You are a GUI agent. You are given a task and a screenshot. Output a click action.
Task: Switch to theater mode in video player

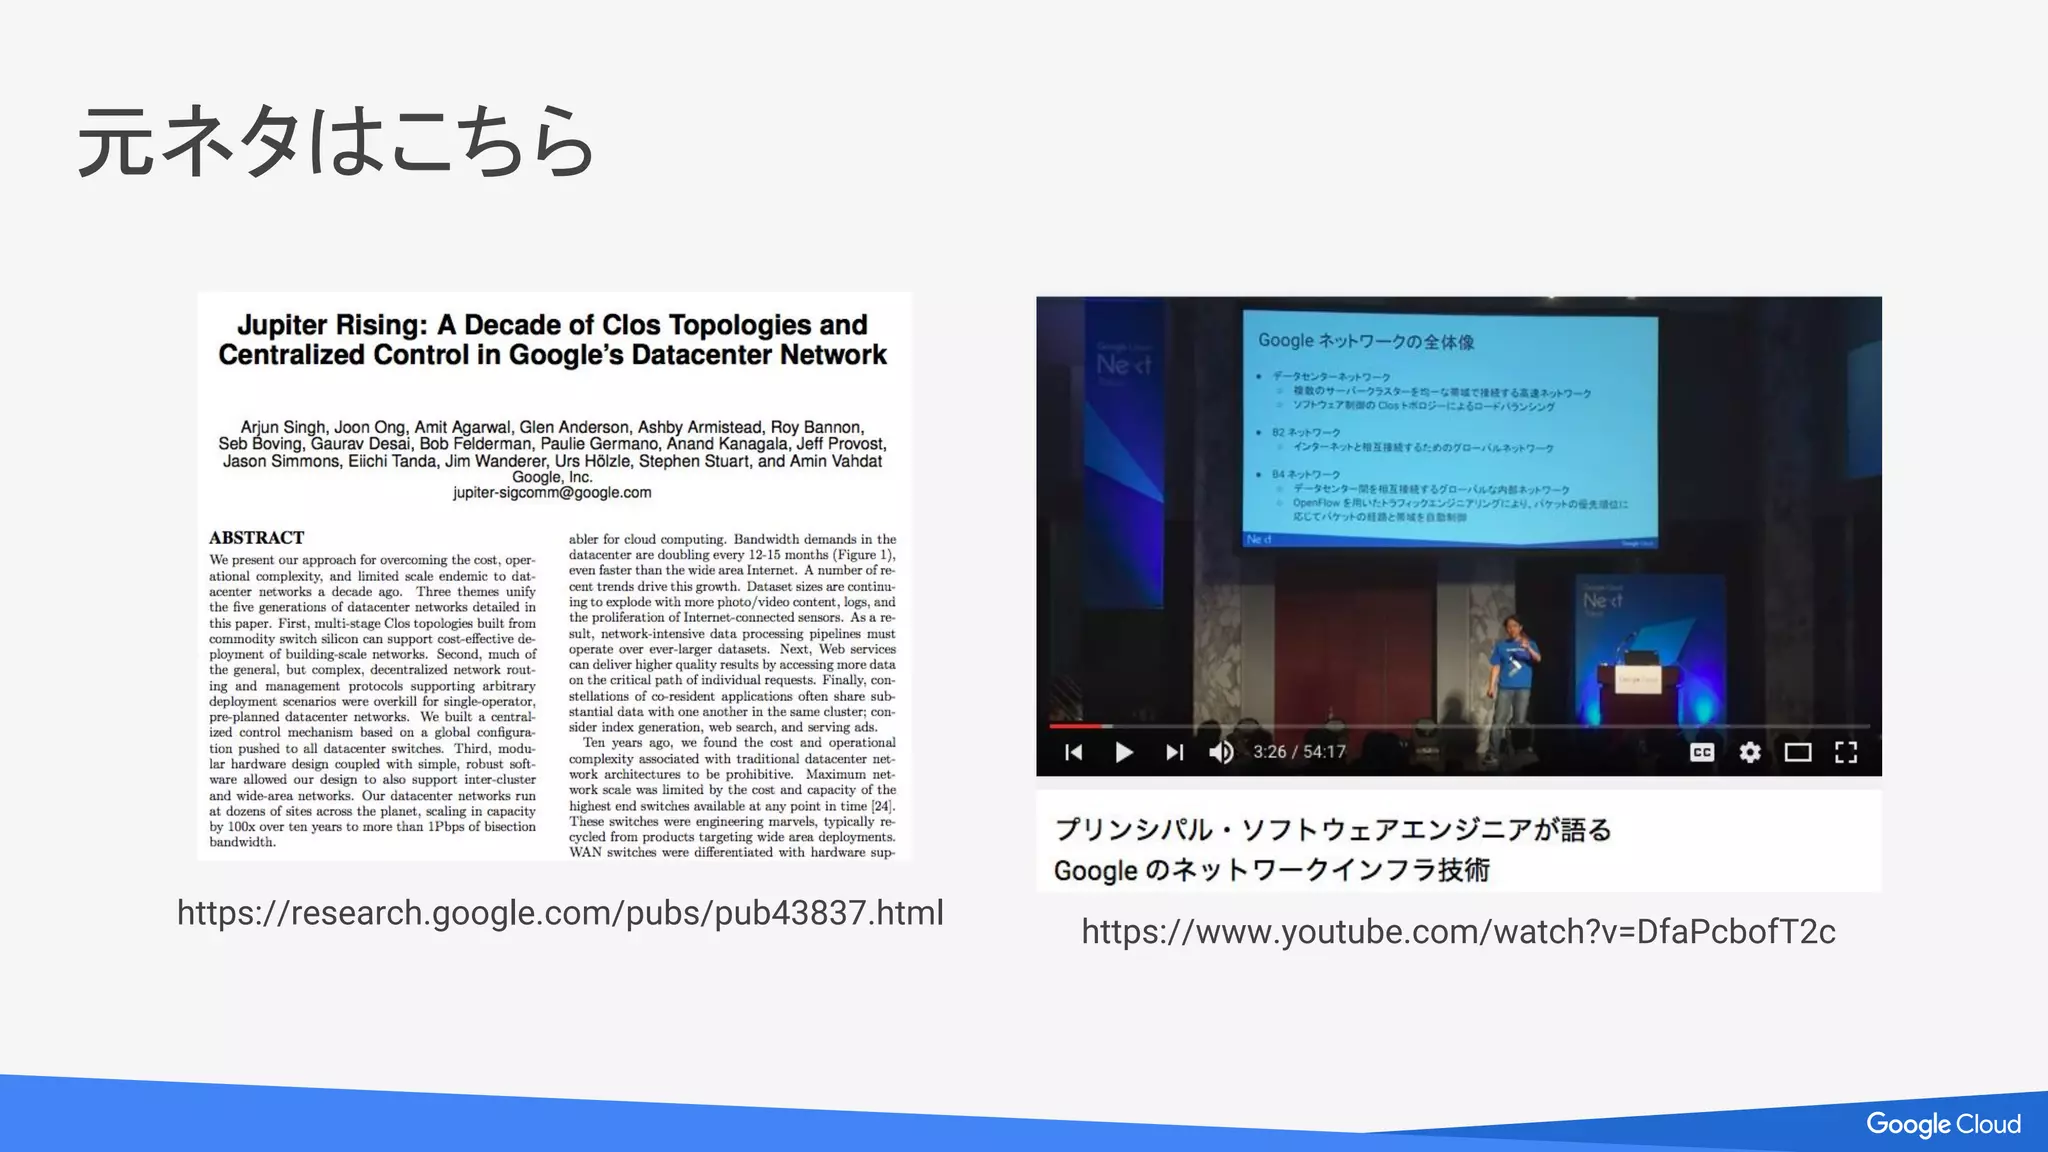click(1798, 752)
